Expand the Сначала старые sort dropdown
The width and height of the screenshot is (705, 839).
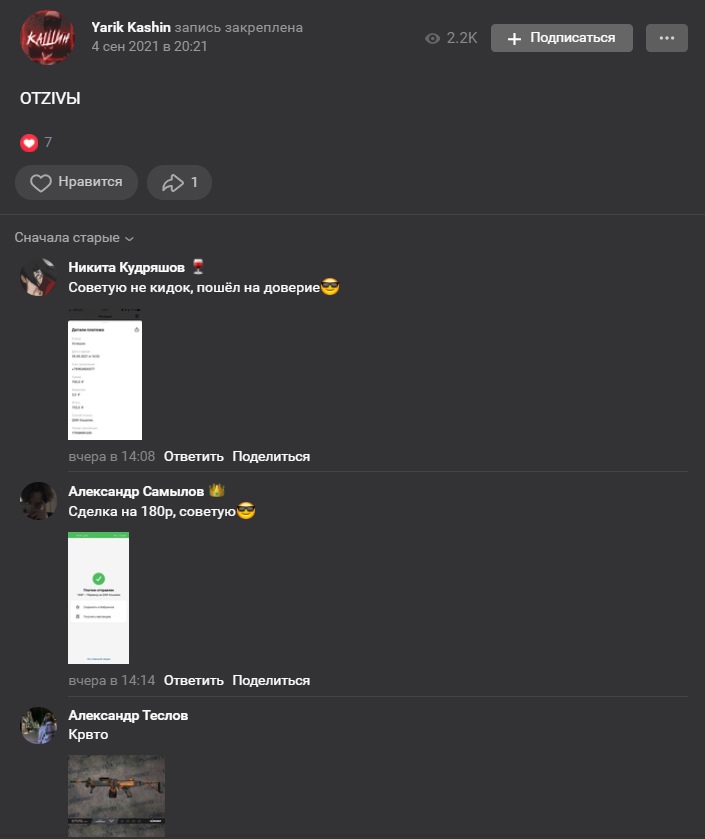coord(74,238)
